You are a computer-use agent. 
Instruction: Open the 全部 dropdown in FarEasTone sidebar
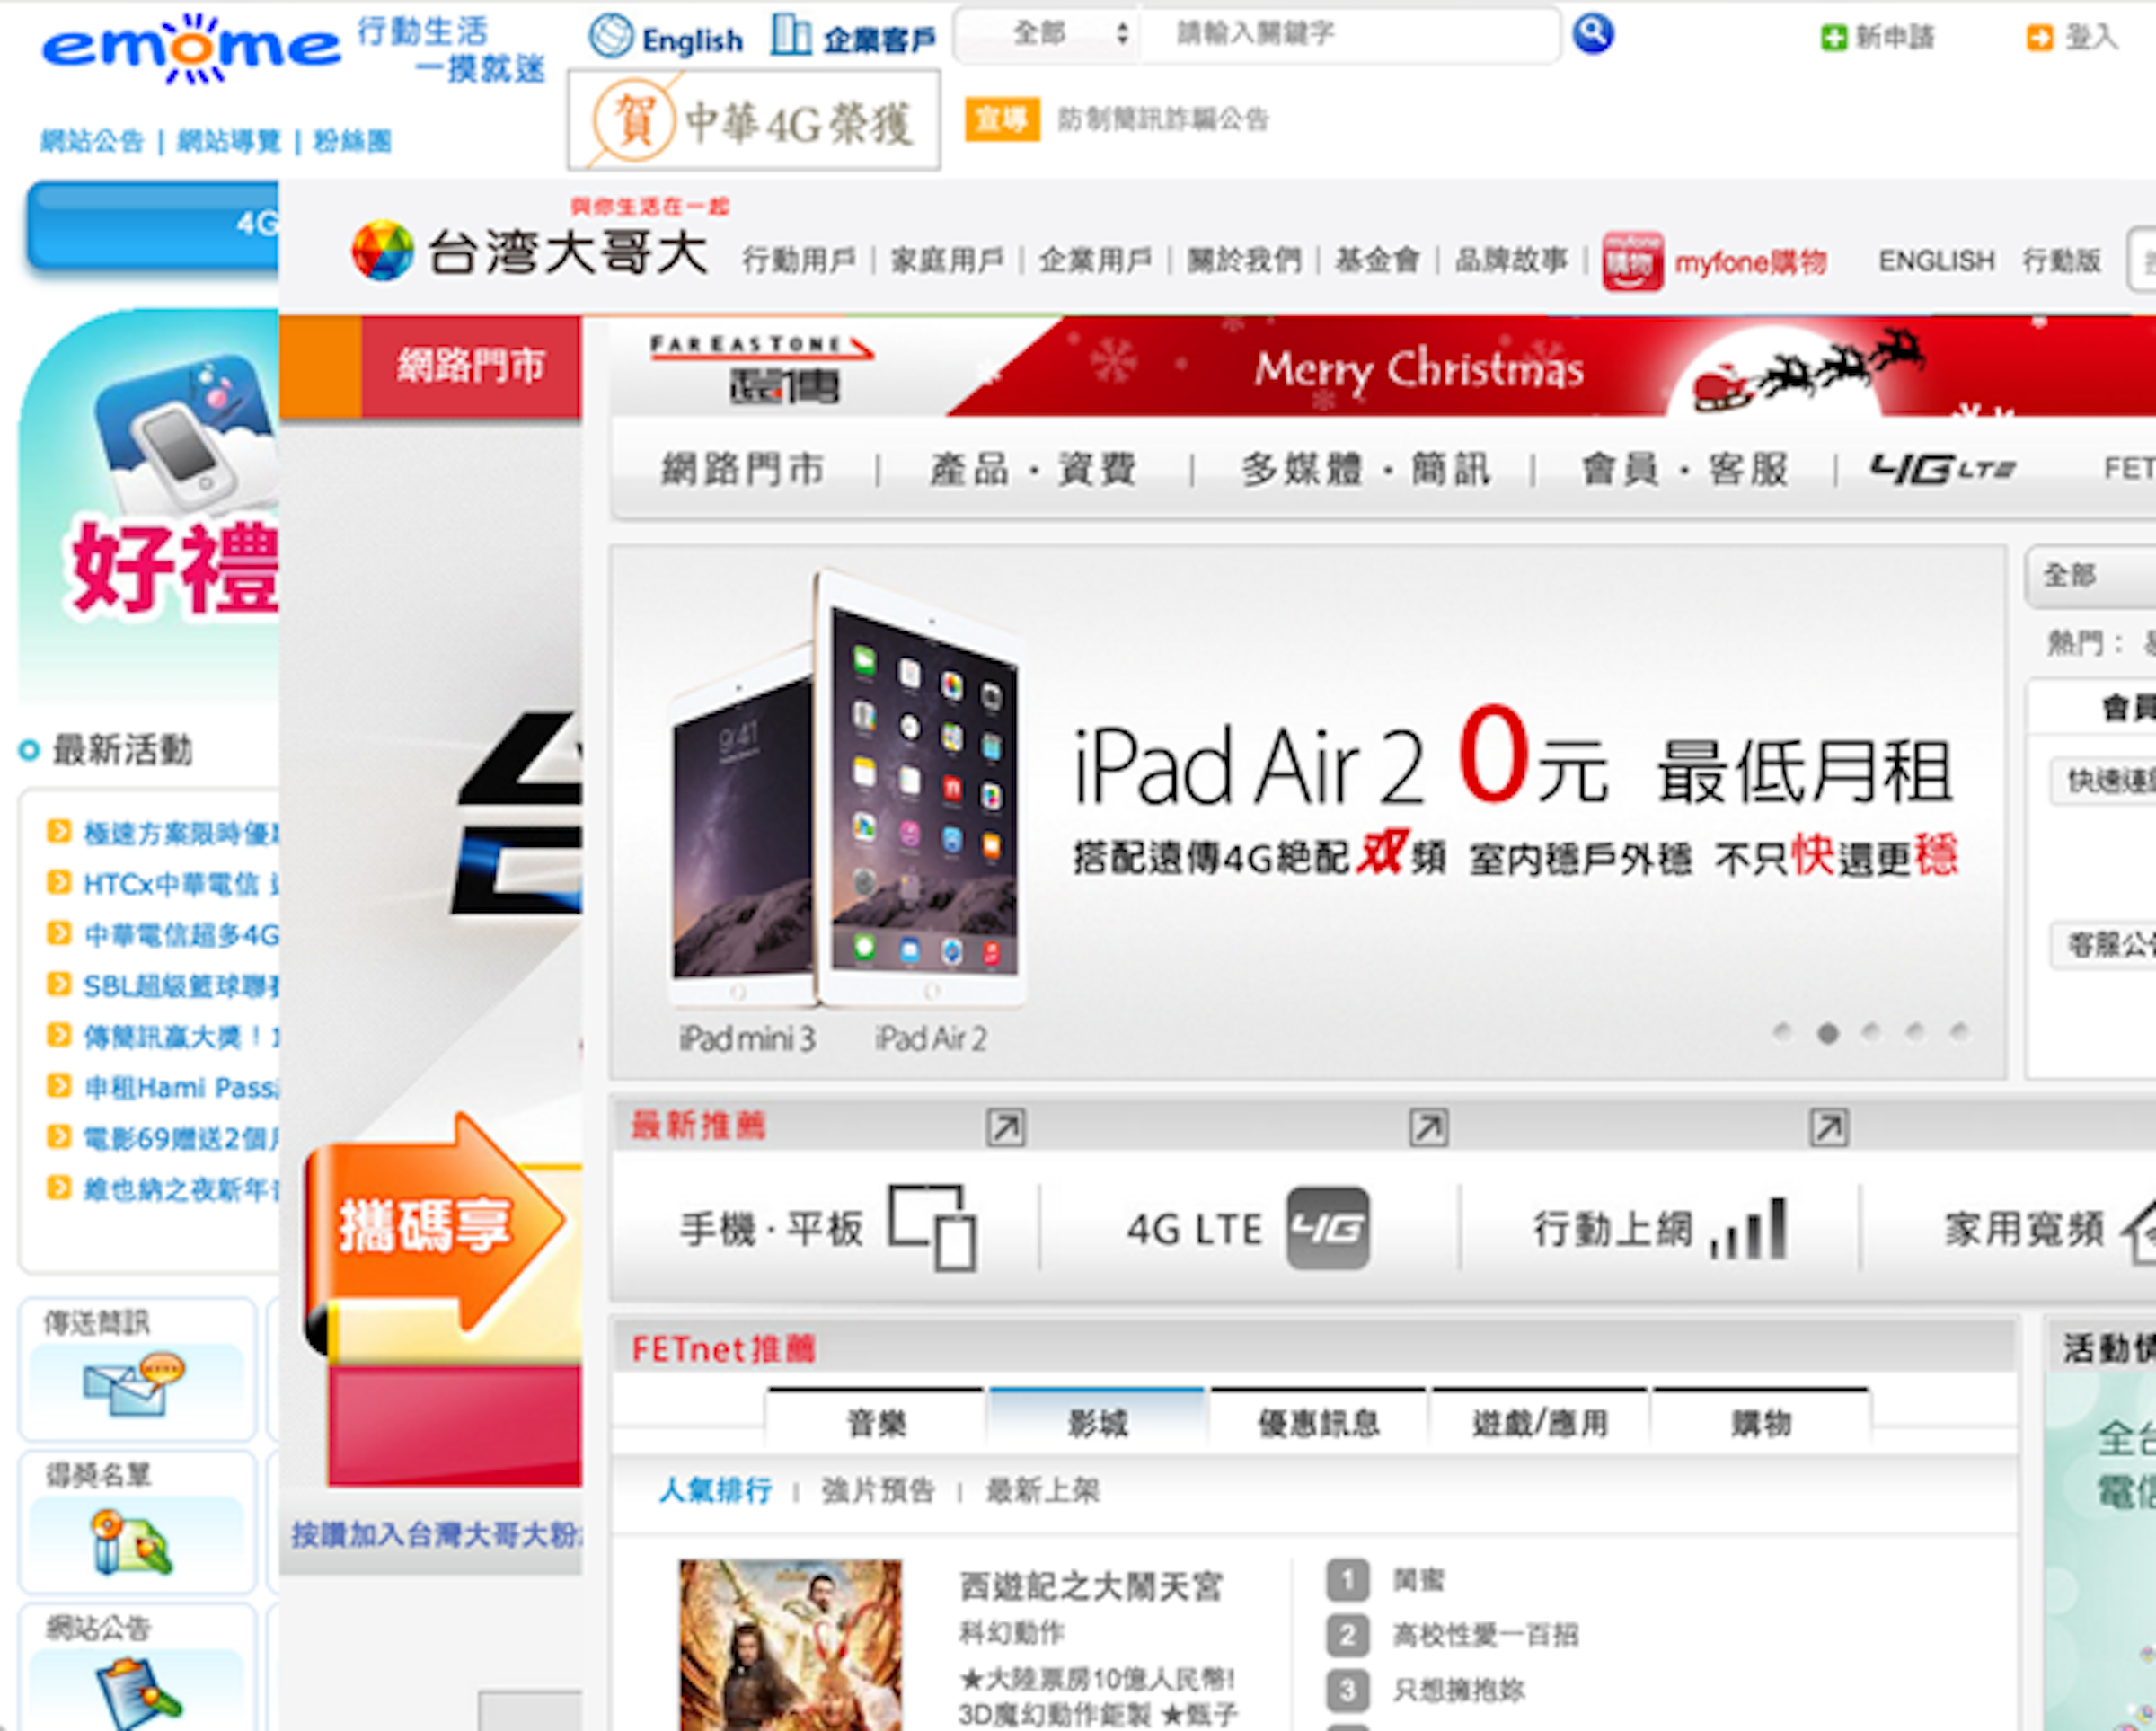(2091, 576)
